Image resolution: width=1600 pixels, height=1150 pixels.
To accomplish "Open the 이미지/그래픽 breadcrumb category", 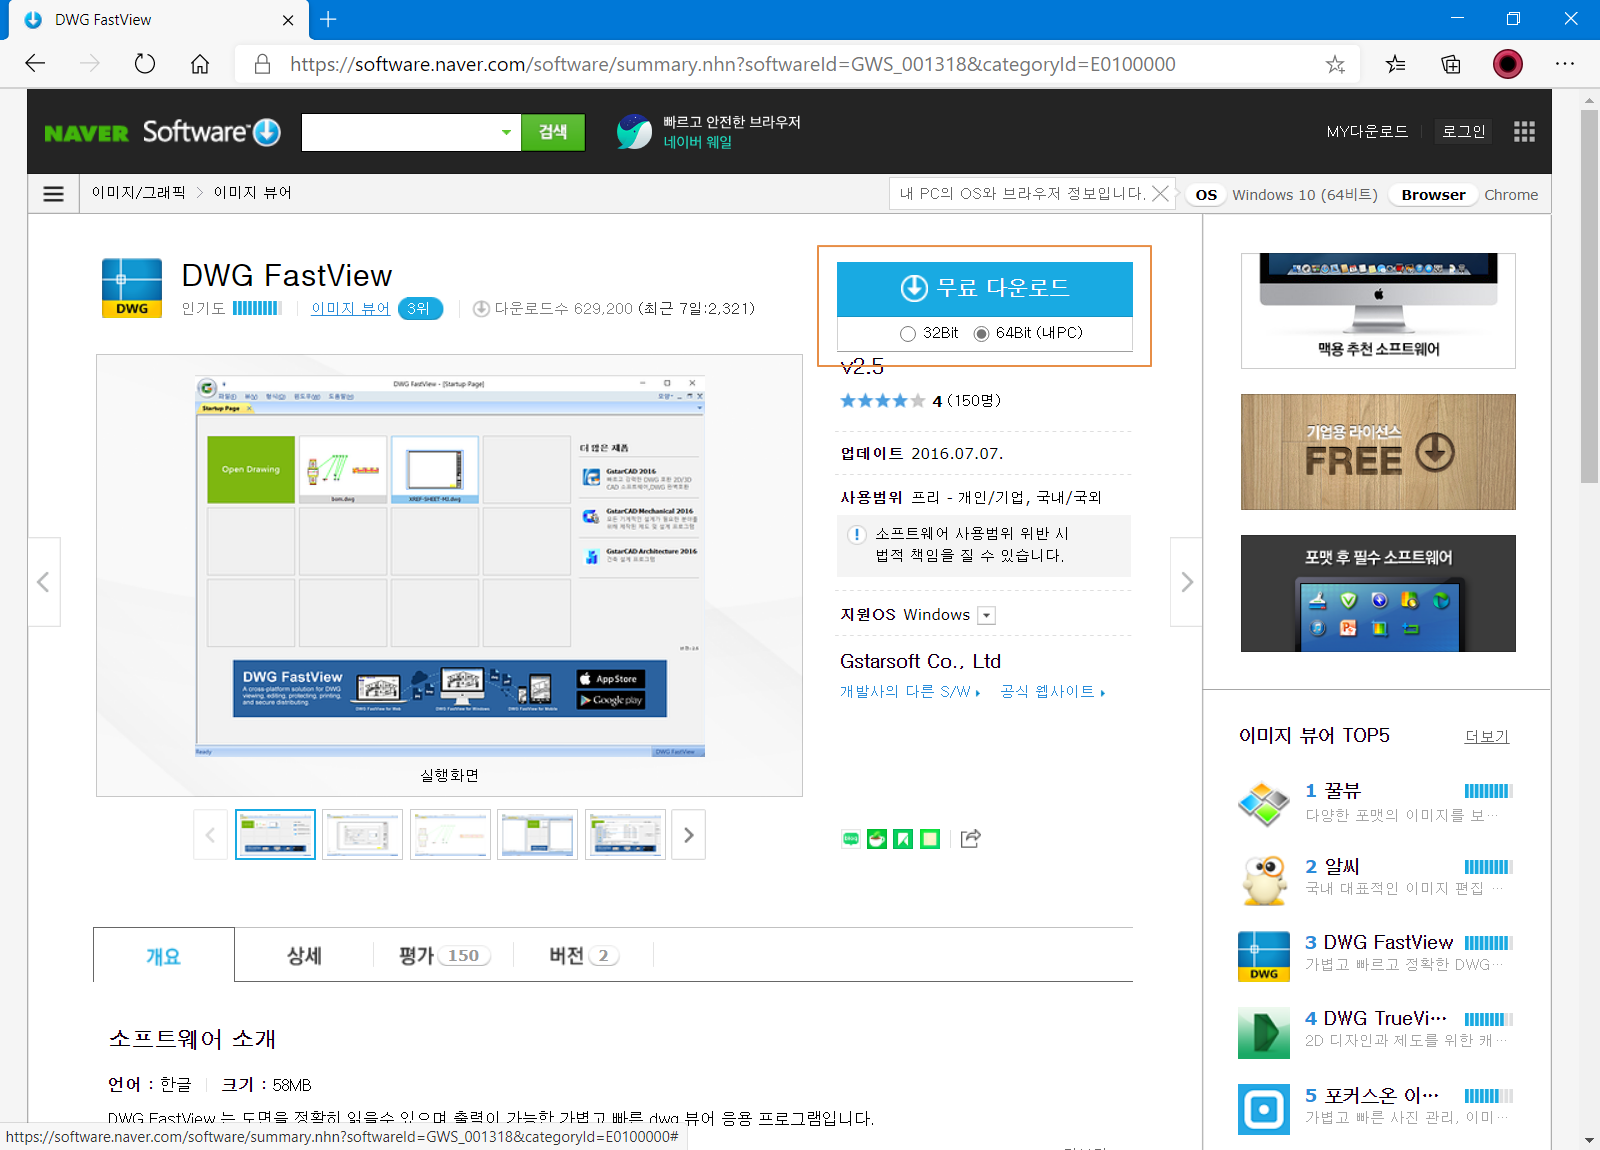I will click(x=138, y=193).
